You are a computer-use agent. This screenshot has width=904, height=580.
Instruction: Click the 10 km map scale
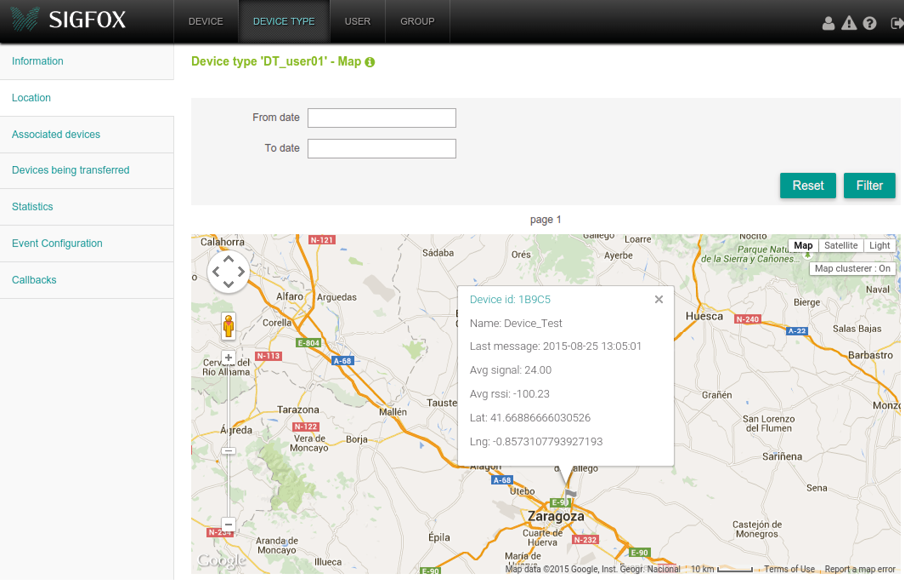click(722, 569)
